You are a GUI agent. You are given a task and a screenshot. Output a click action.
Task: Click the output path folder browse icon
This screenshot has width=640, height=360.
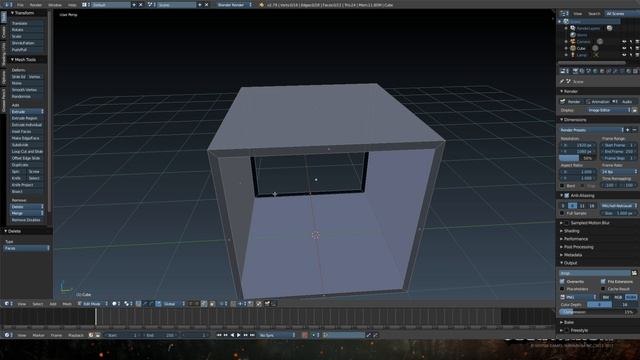point(634,273)
